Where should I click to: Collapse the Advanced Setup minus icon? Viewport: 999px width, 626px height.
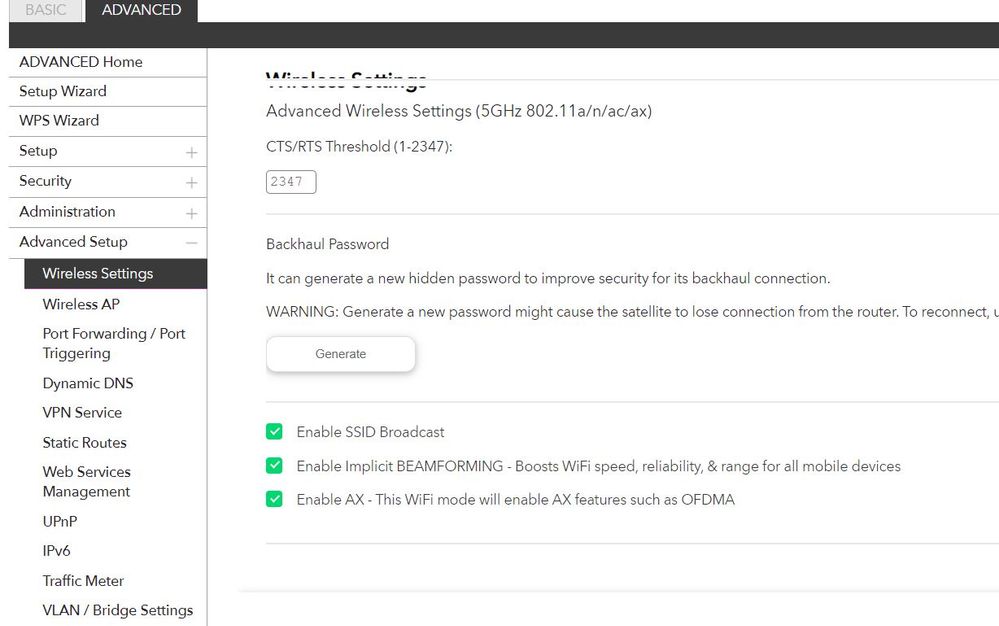[191, 243]
